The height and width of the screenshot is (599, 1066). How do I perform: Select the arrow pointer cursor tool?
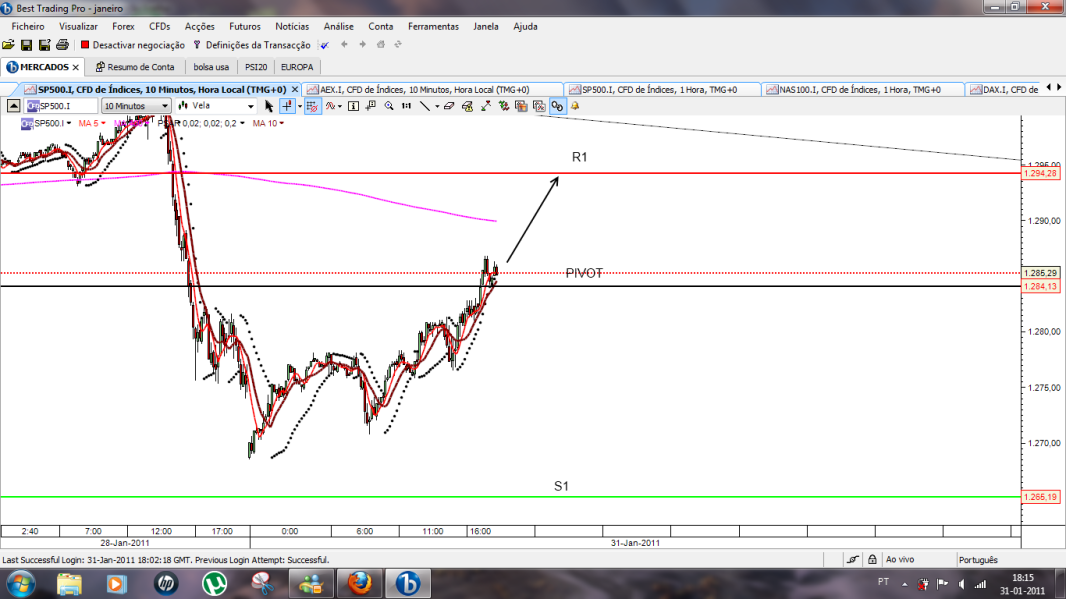[269, 106]
